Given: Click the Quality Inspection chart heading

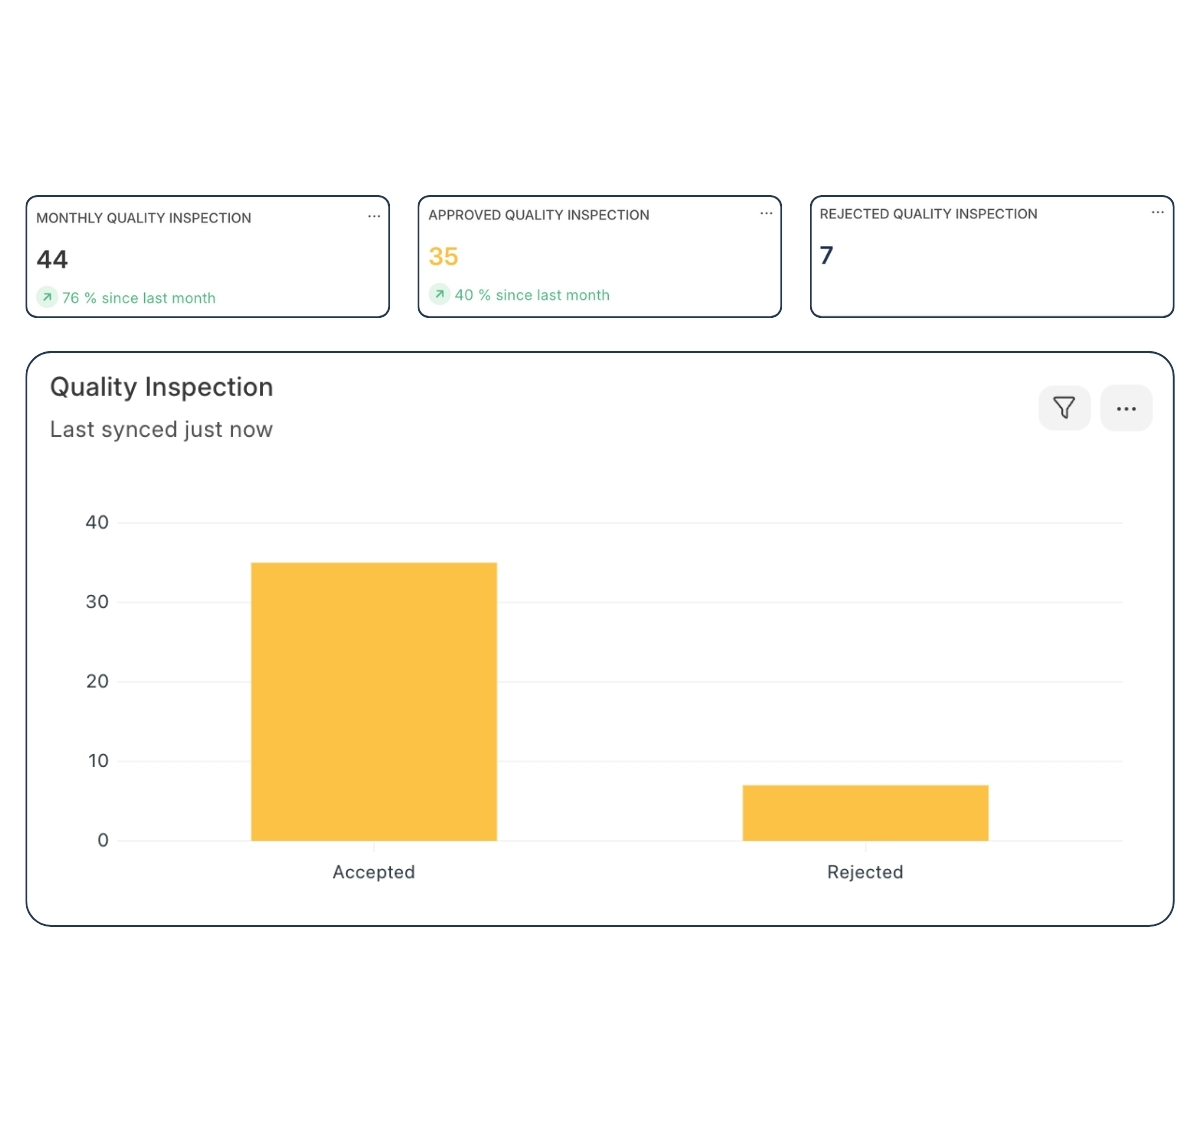Looking at the screenshot, I should tap(161, 387).
